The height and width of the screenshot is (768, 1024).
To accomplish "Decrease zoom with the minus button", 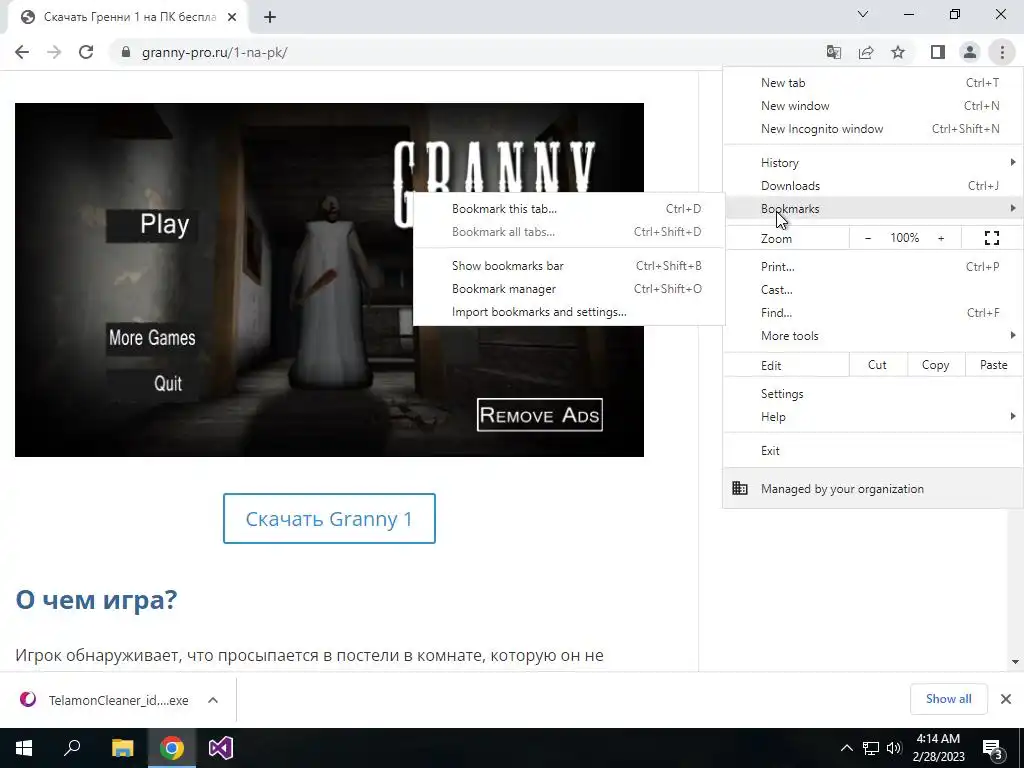I will point(868,238).
